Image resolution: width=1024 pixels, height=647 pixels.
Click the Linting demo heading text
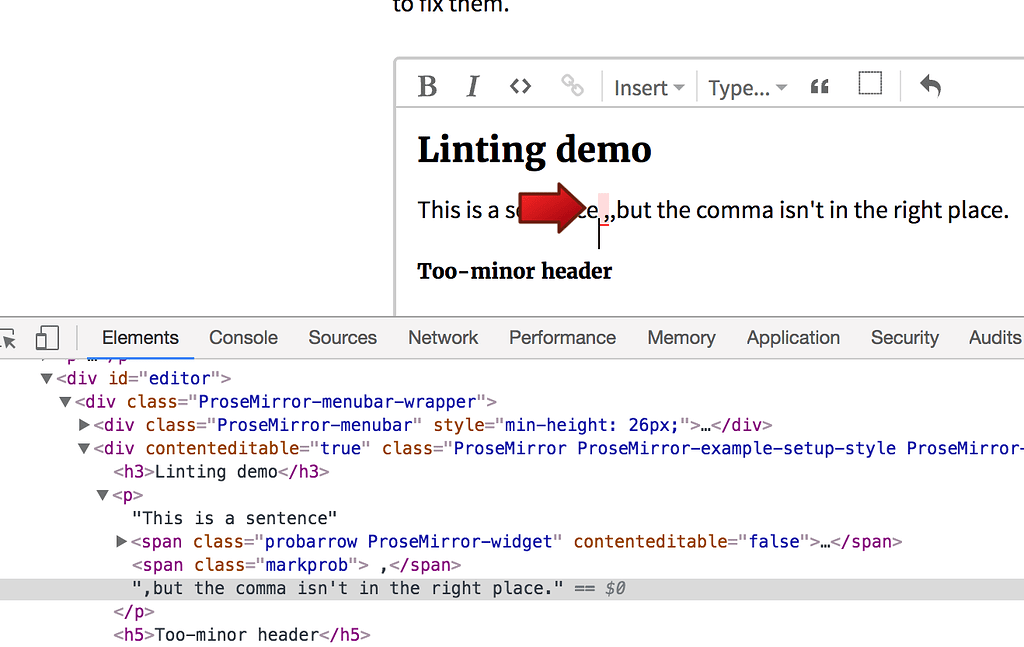coord(534,150)
